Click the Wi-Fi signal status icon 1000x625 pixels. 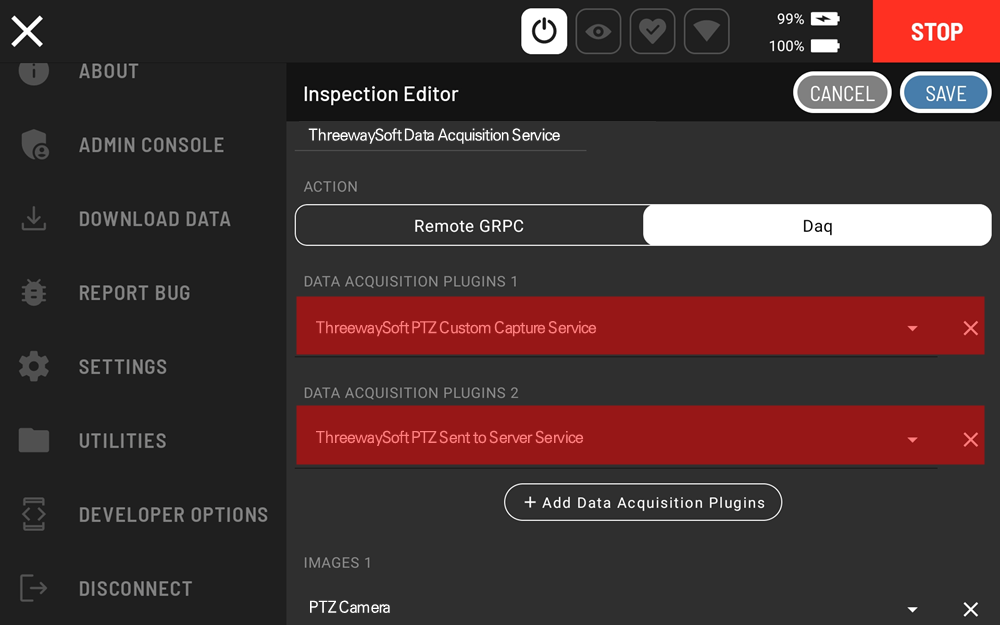coord(706,31)
